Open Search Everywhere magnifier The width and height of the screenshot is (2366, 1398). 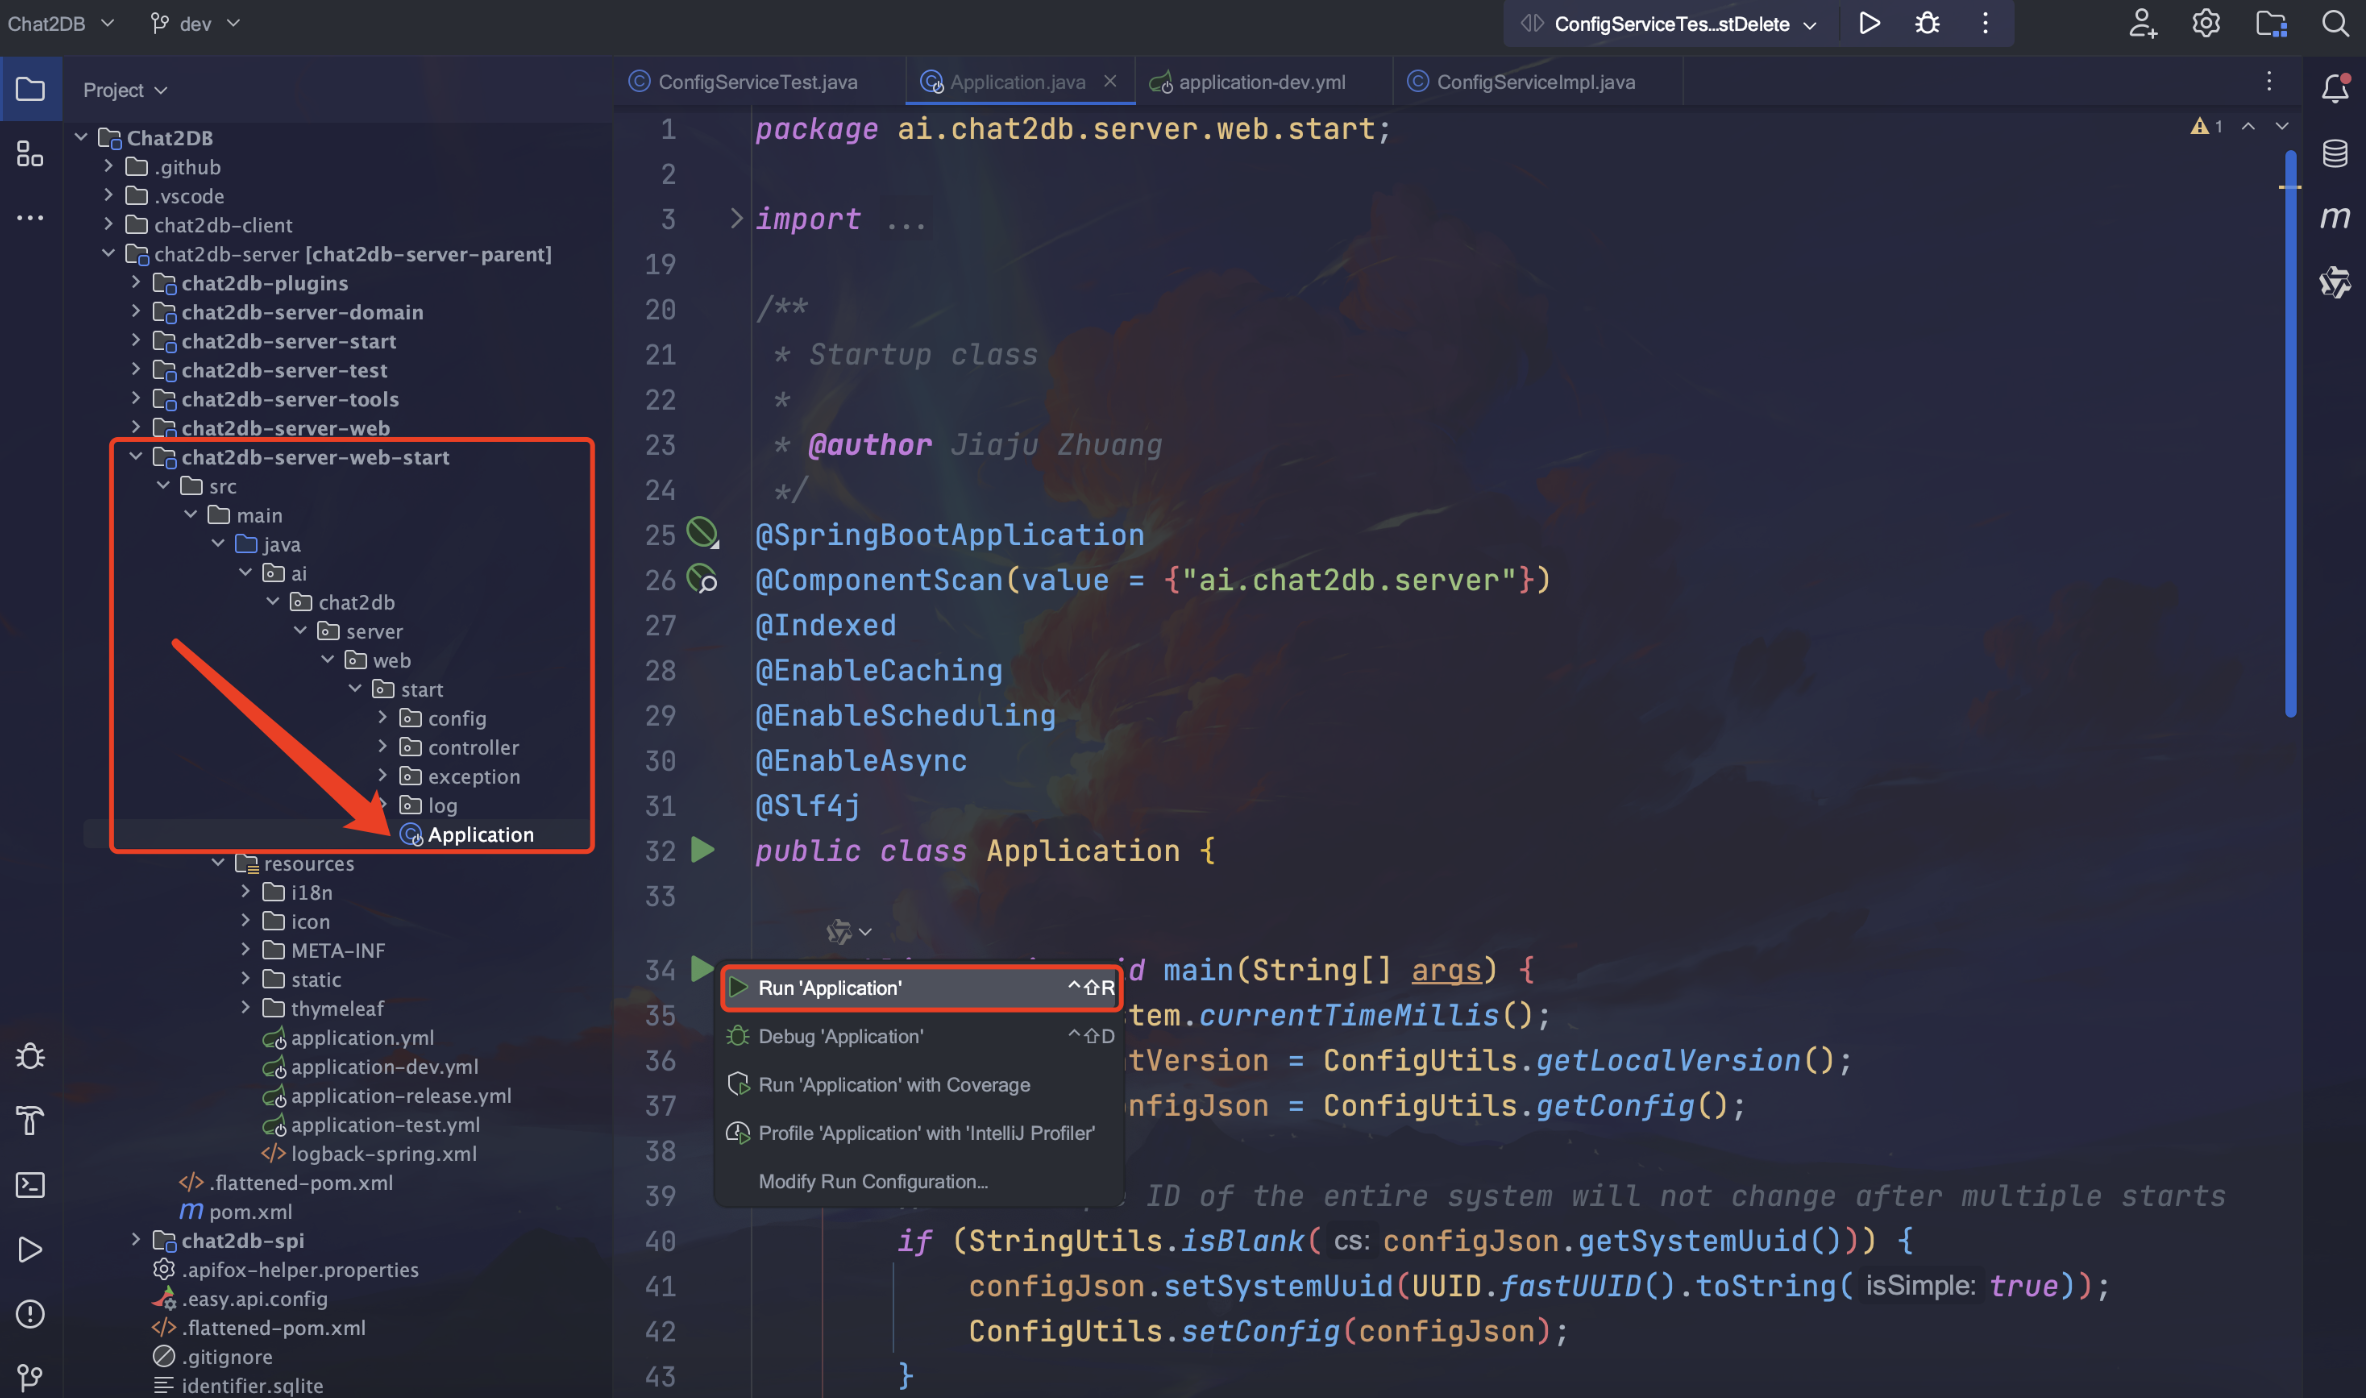click(2335, 23)
